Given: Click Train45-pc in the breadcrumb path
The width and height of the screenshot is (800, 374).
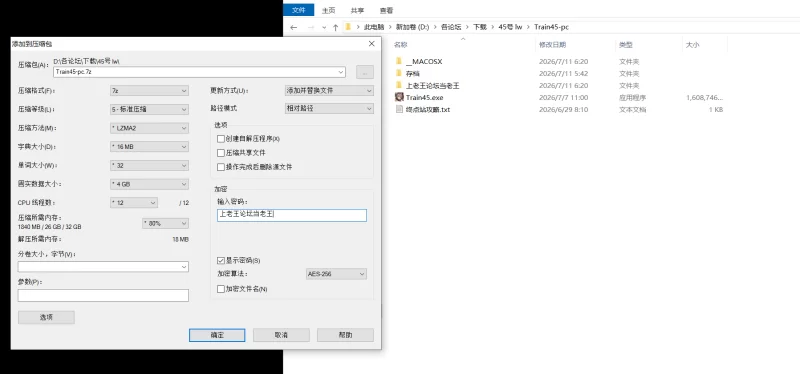Looking at the screenshot, I should [x=551, y=27].
